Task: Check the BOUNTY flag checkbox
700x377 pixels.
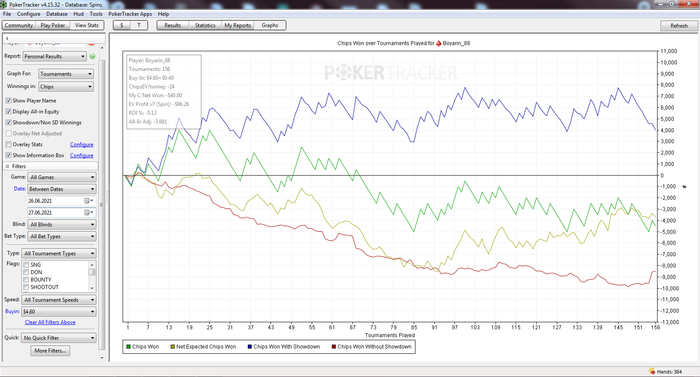Action: click(26, 280)
